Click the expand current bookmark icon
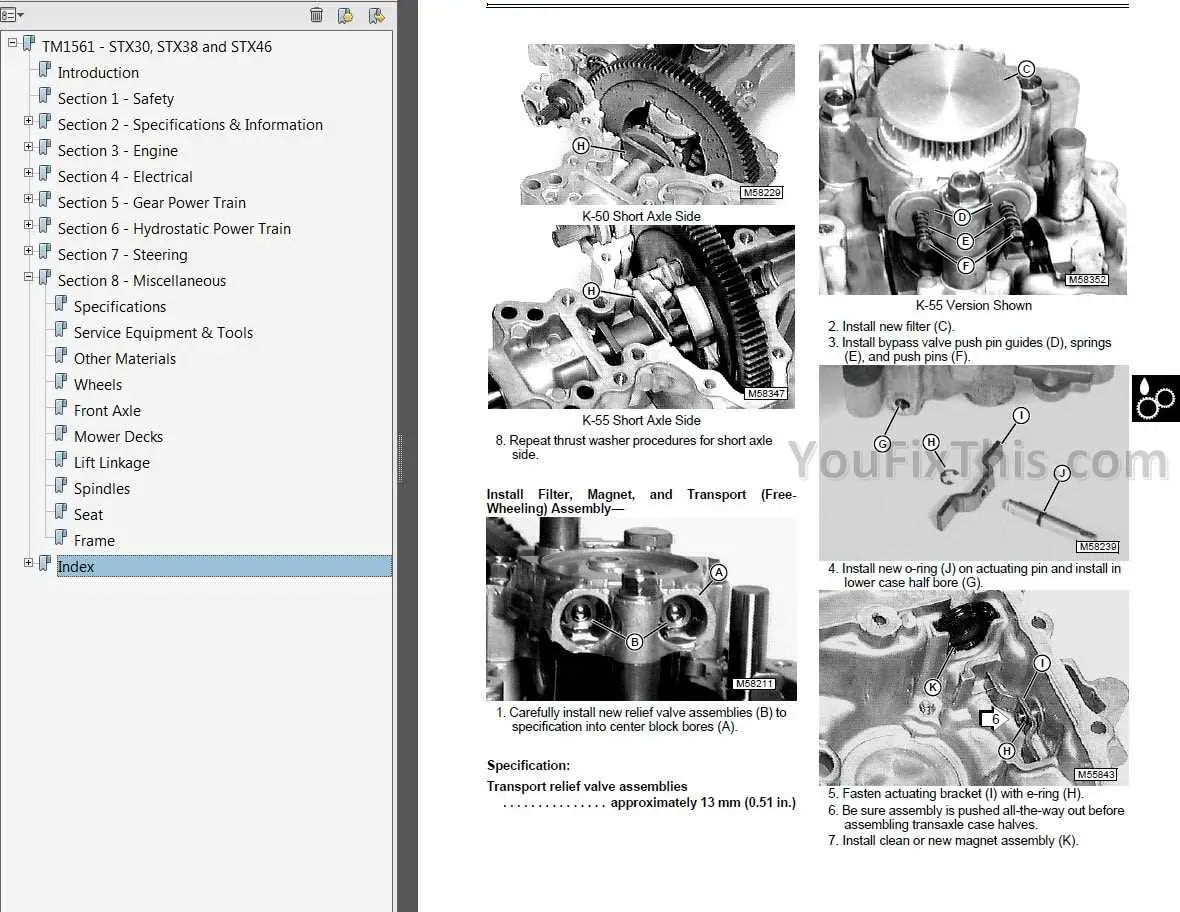The image size is (1180, 912). (377, 15)
